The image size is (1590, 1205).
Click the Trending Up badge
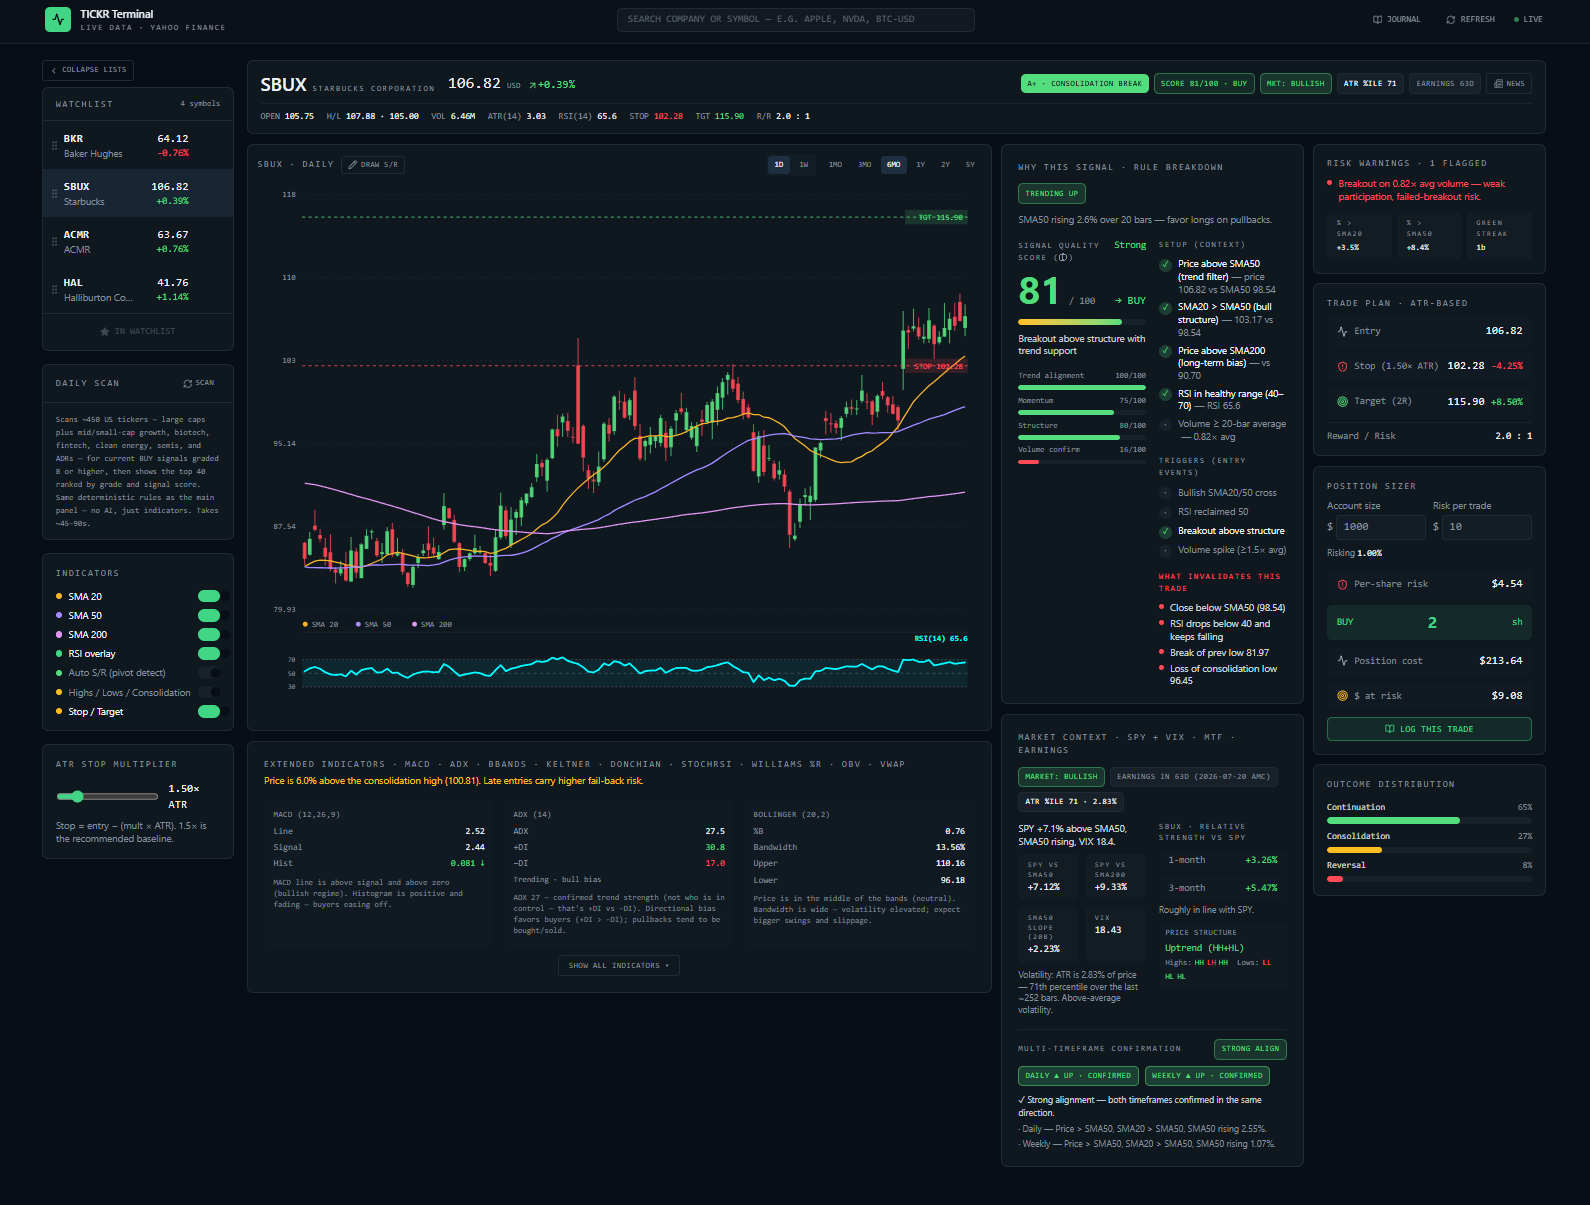click(x=1051, y=193)
